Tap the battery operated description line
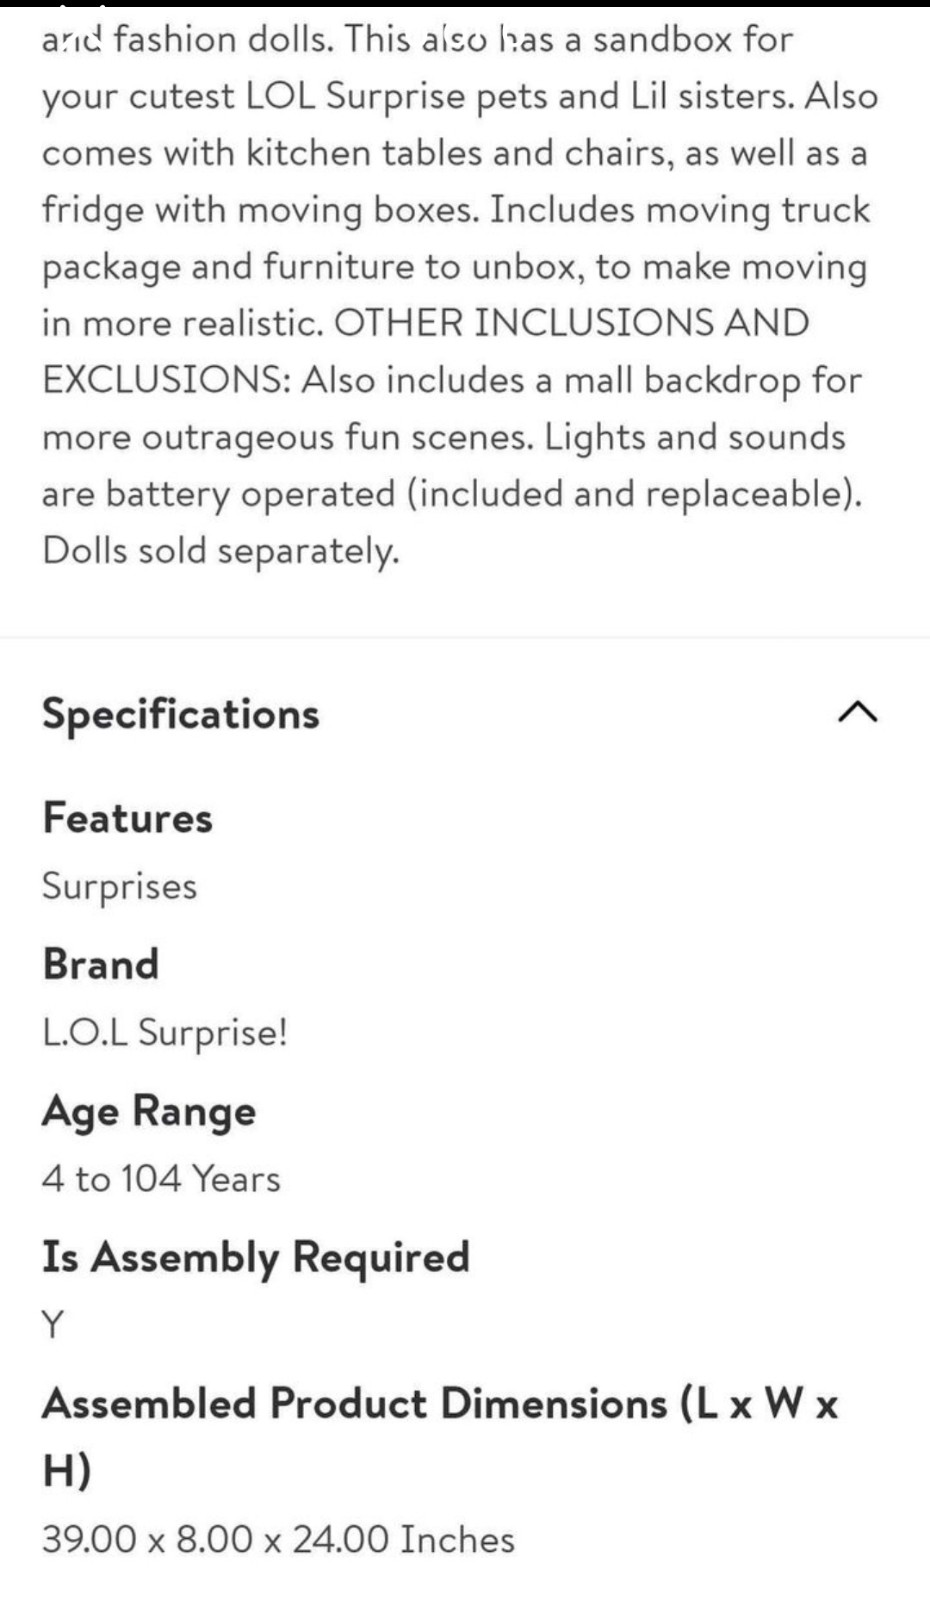This screenshot has height=1600, width=930. 452,494
